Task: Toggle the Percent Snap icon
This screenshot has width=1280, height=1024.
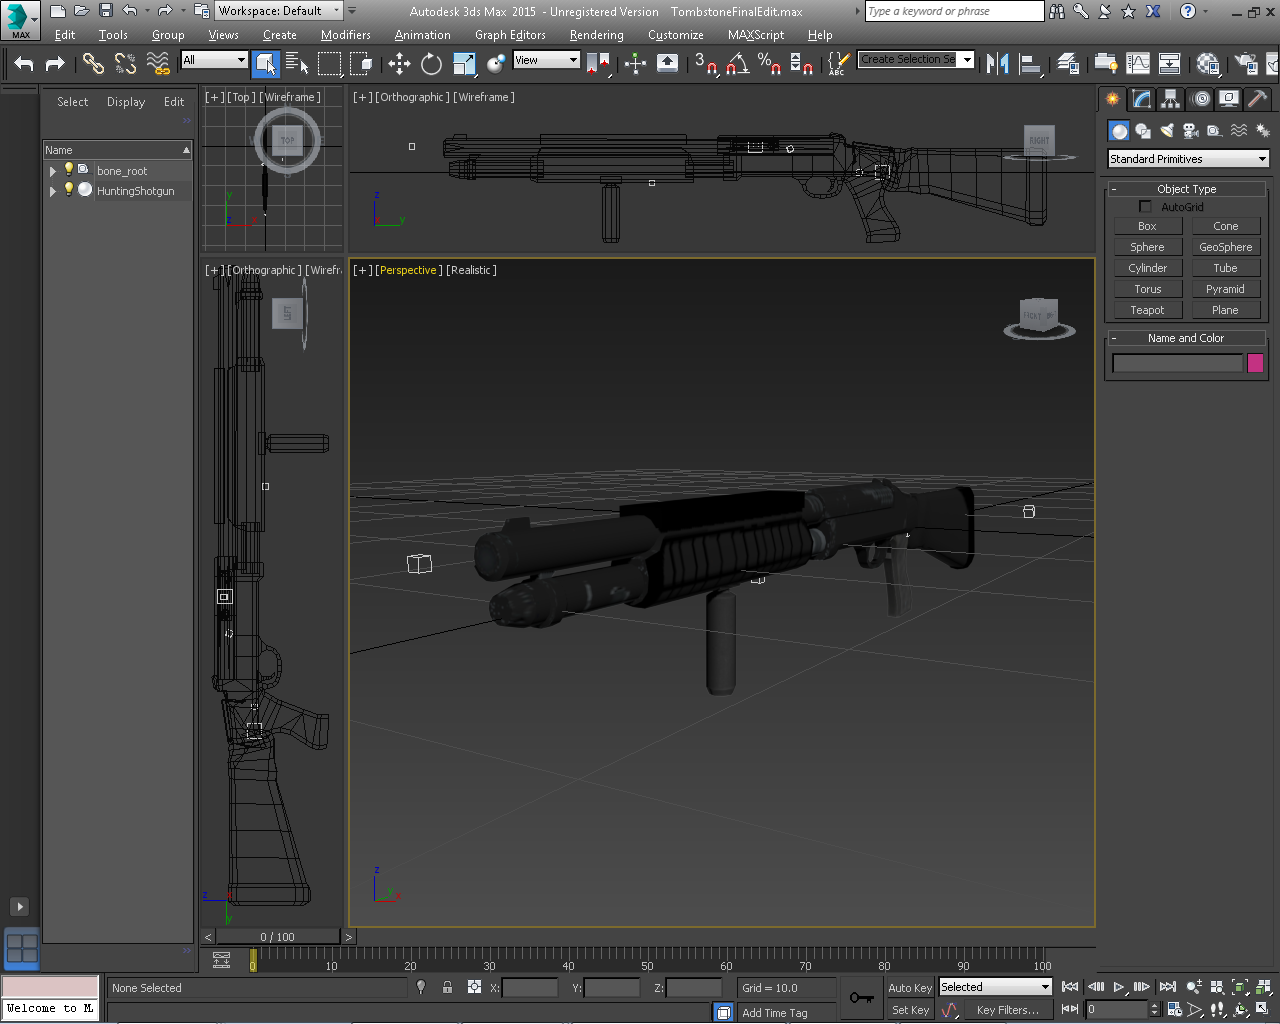Action: coord(768,63)
